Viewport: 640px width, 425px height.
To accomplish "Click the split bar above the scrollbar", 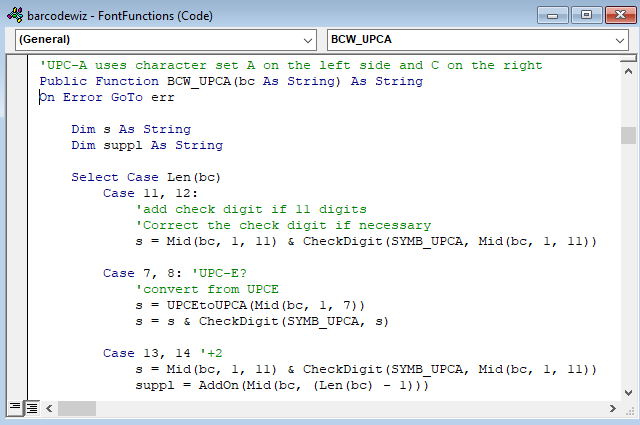I will (x=628, y=59).
